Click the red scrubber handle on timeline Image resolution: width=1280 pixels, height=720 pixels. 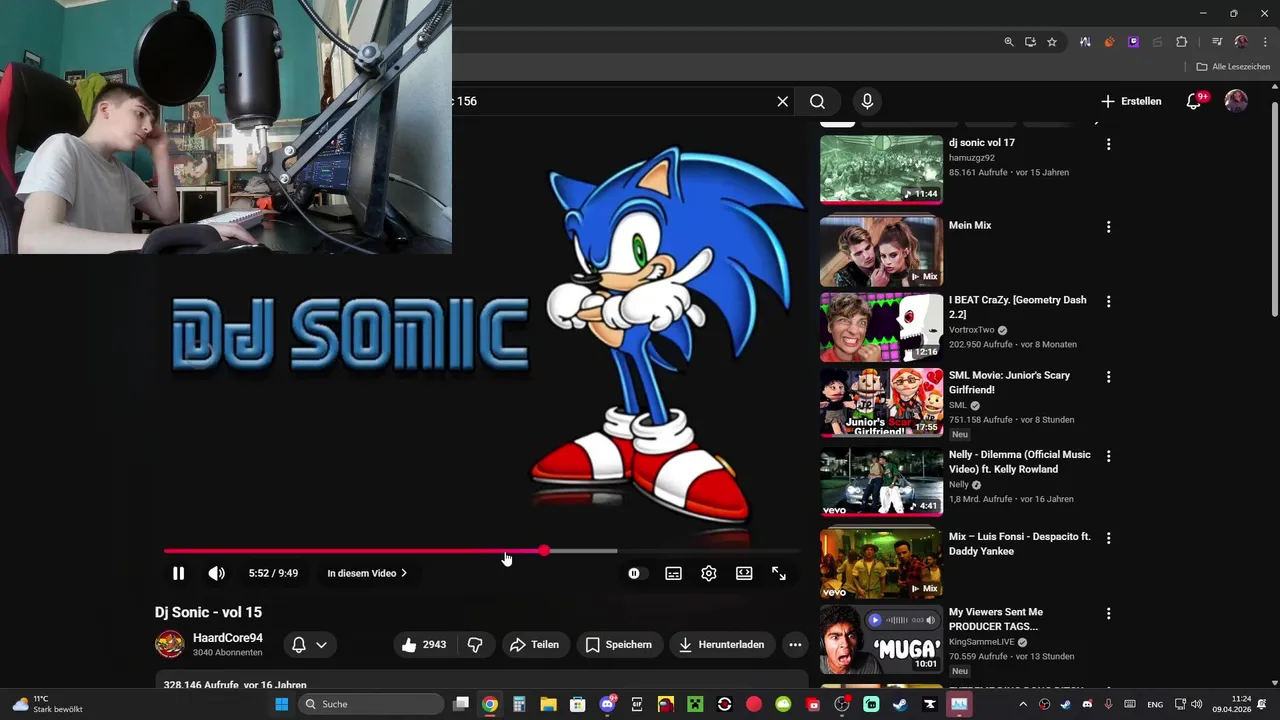pos(543,551)
